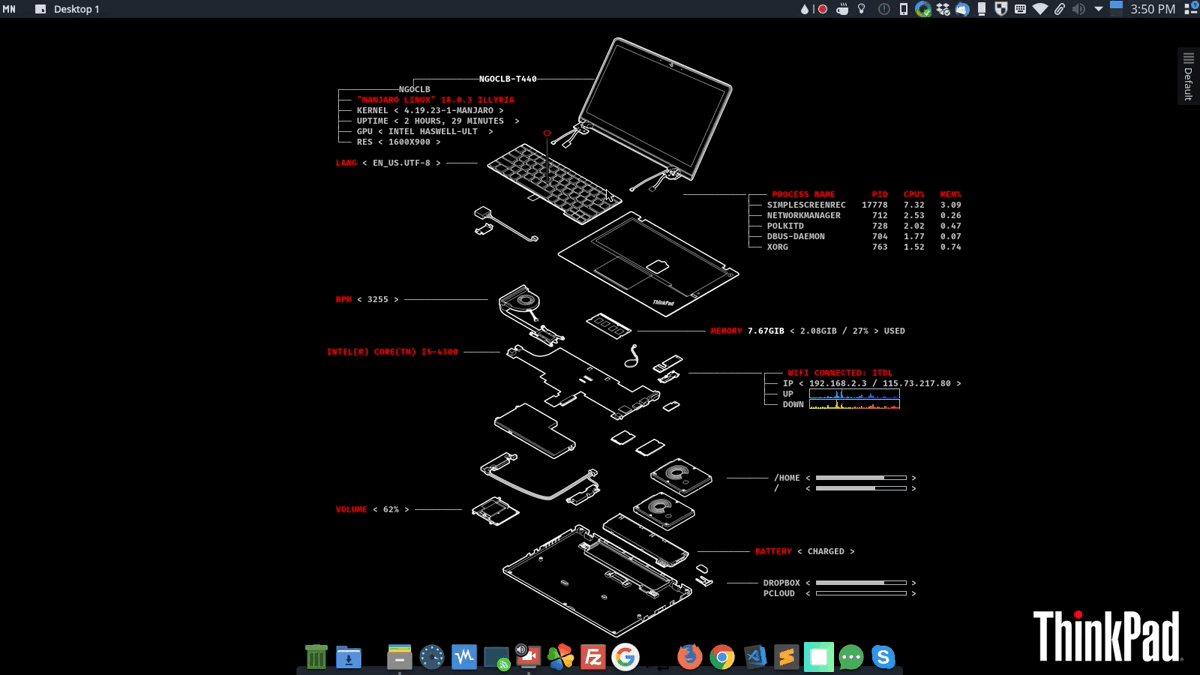
Task: Open the Dropbox tray icon
Action: tap(943, 9)
